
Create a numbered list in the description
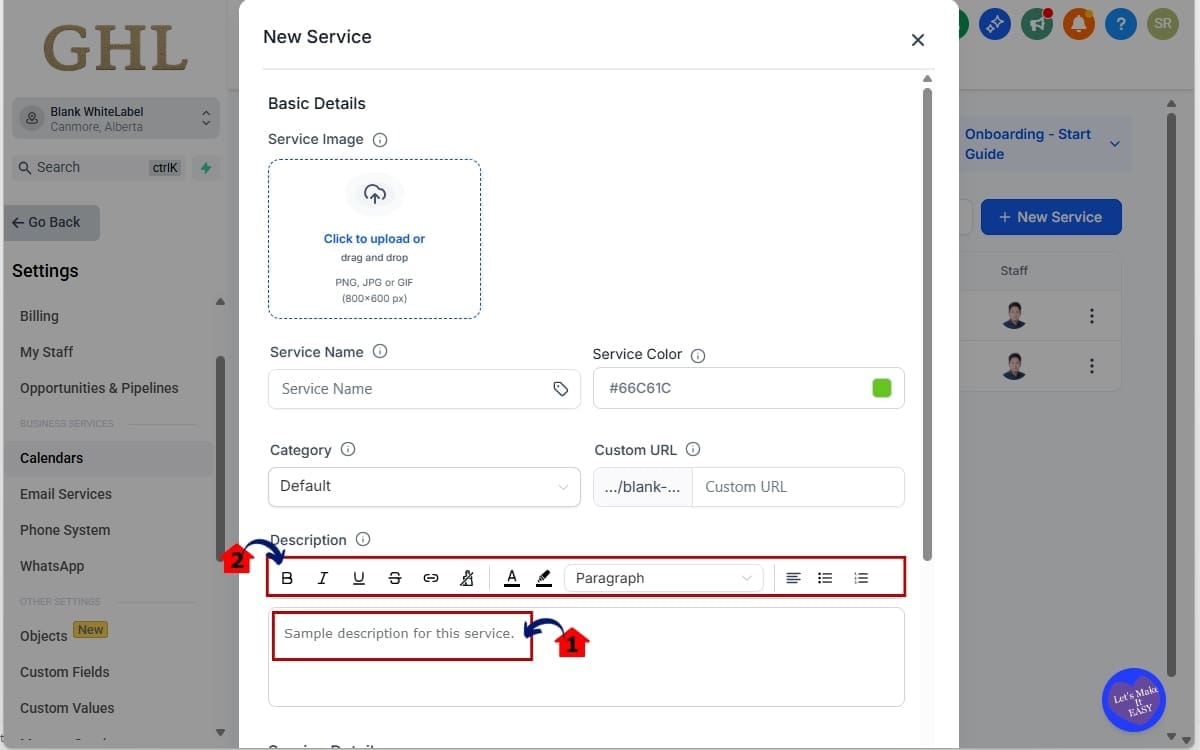(x=861, y=577)
